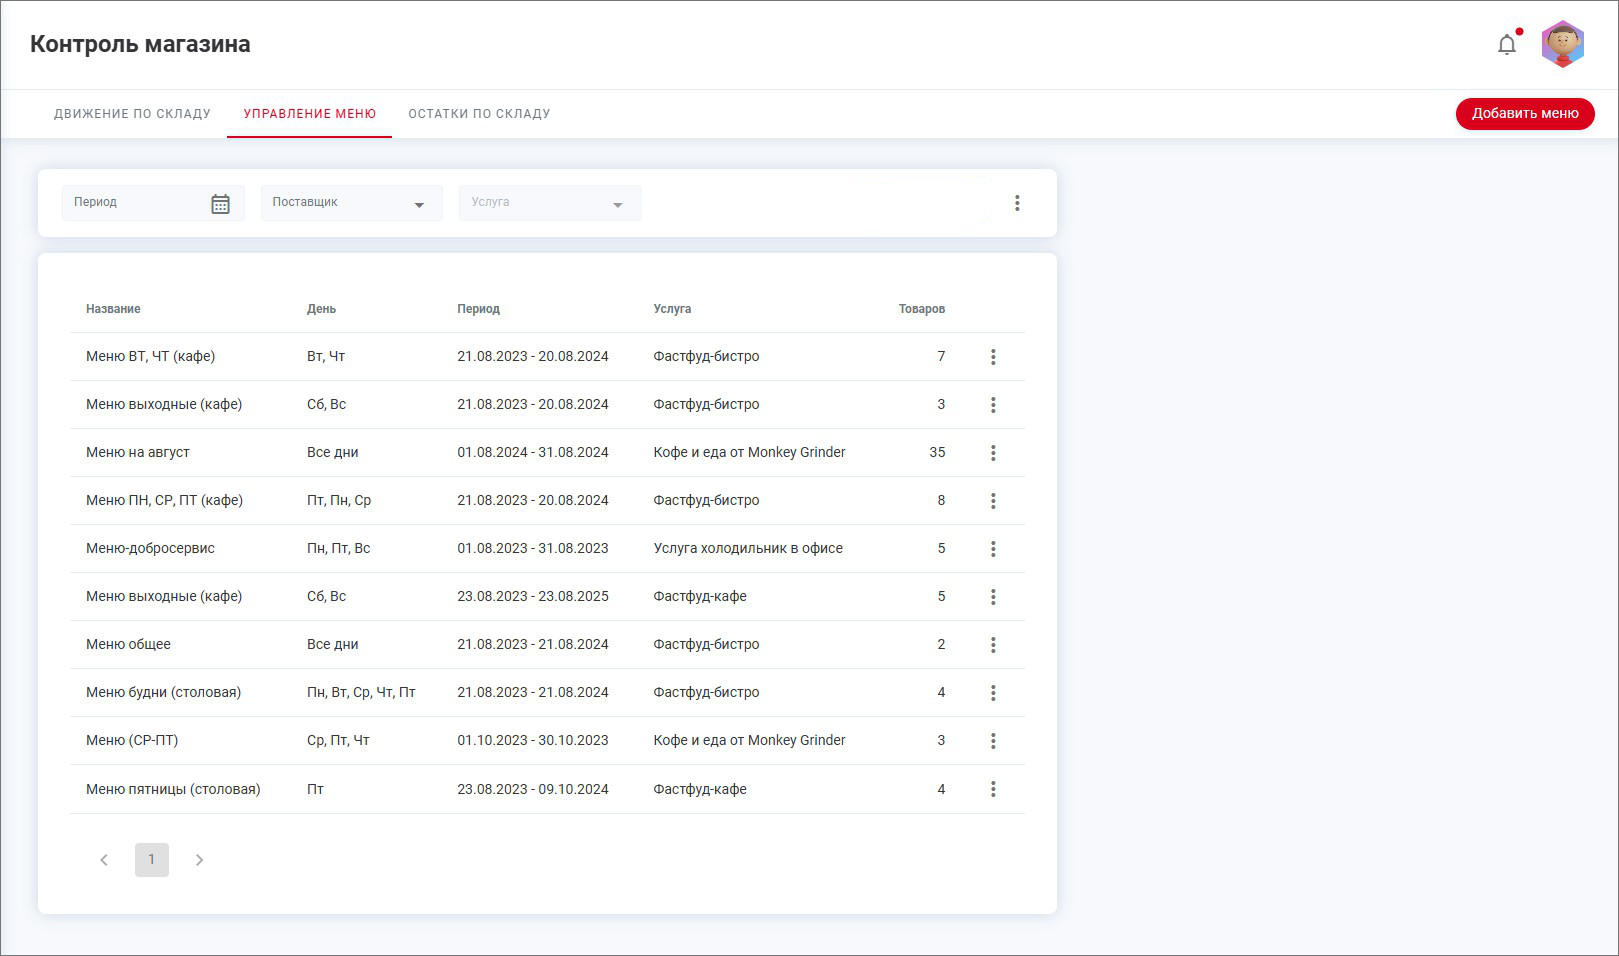The width and height of the screenshot is (1619, 956).
Task: Open the actions menu for Меню (СР-ПТ)
Action: (993, 741)
